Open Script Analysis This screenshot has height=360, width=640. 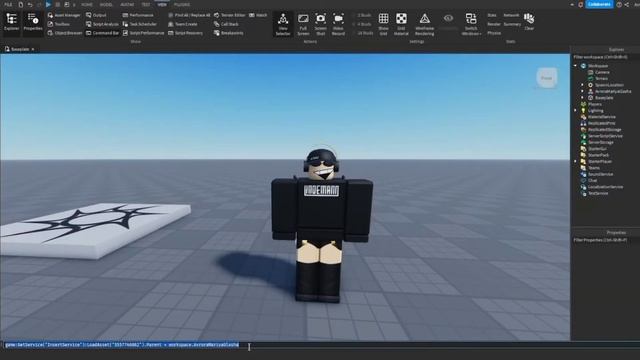(x=102, y=24)
